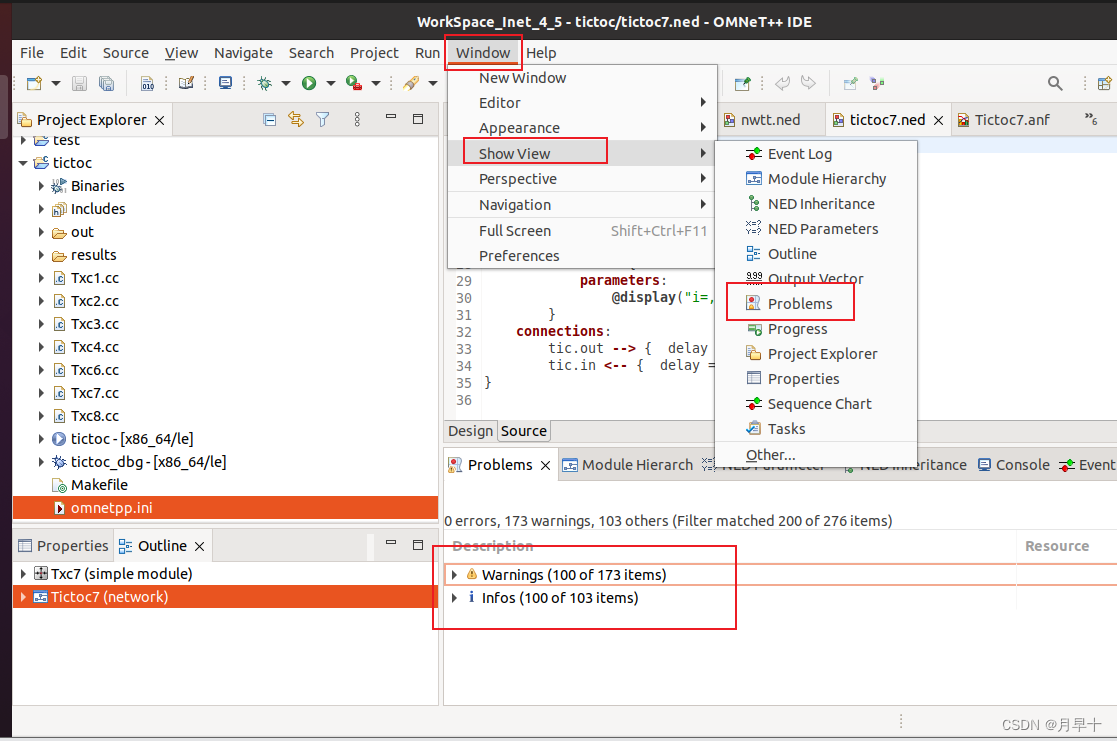Click the Open Perspective icon
The image size is (1117, 741).
pyautogui.click(x=1104, y=83)
